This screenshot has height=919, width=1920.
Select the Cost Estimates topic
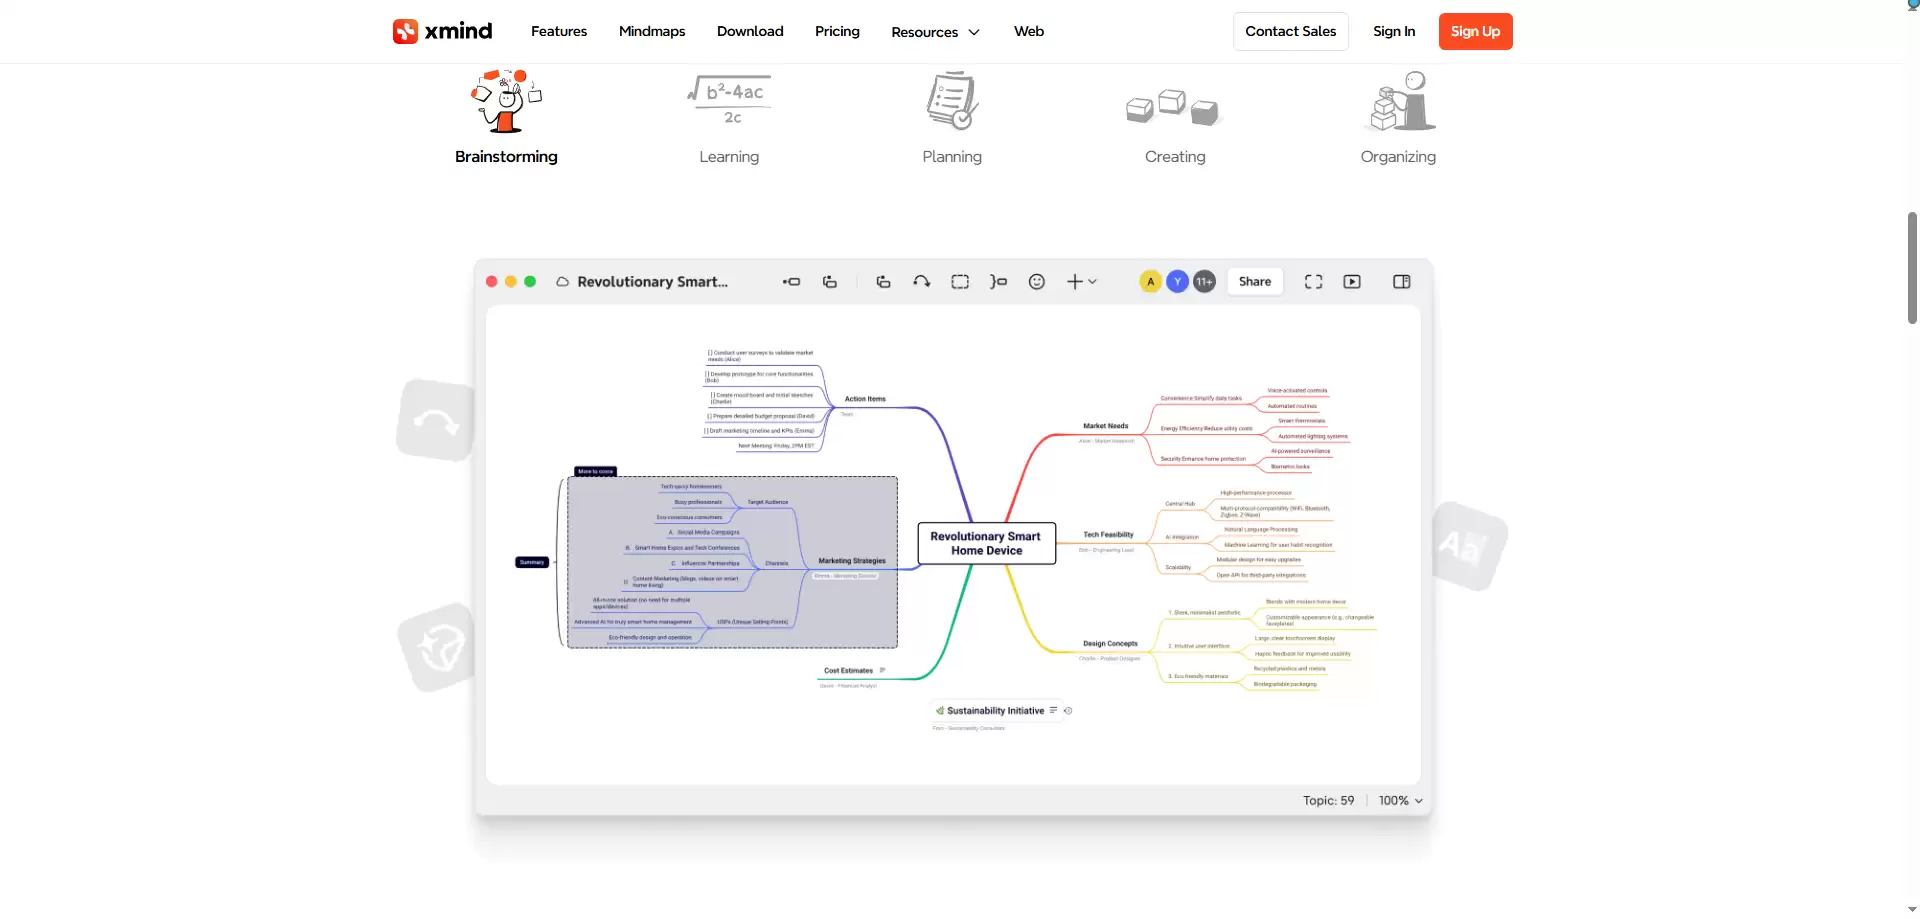[x=848, y=671]
